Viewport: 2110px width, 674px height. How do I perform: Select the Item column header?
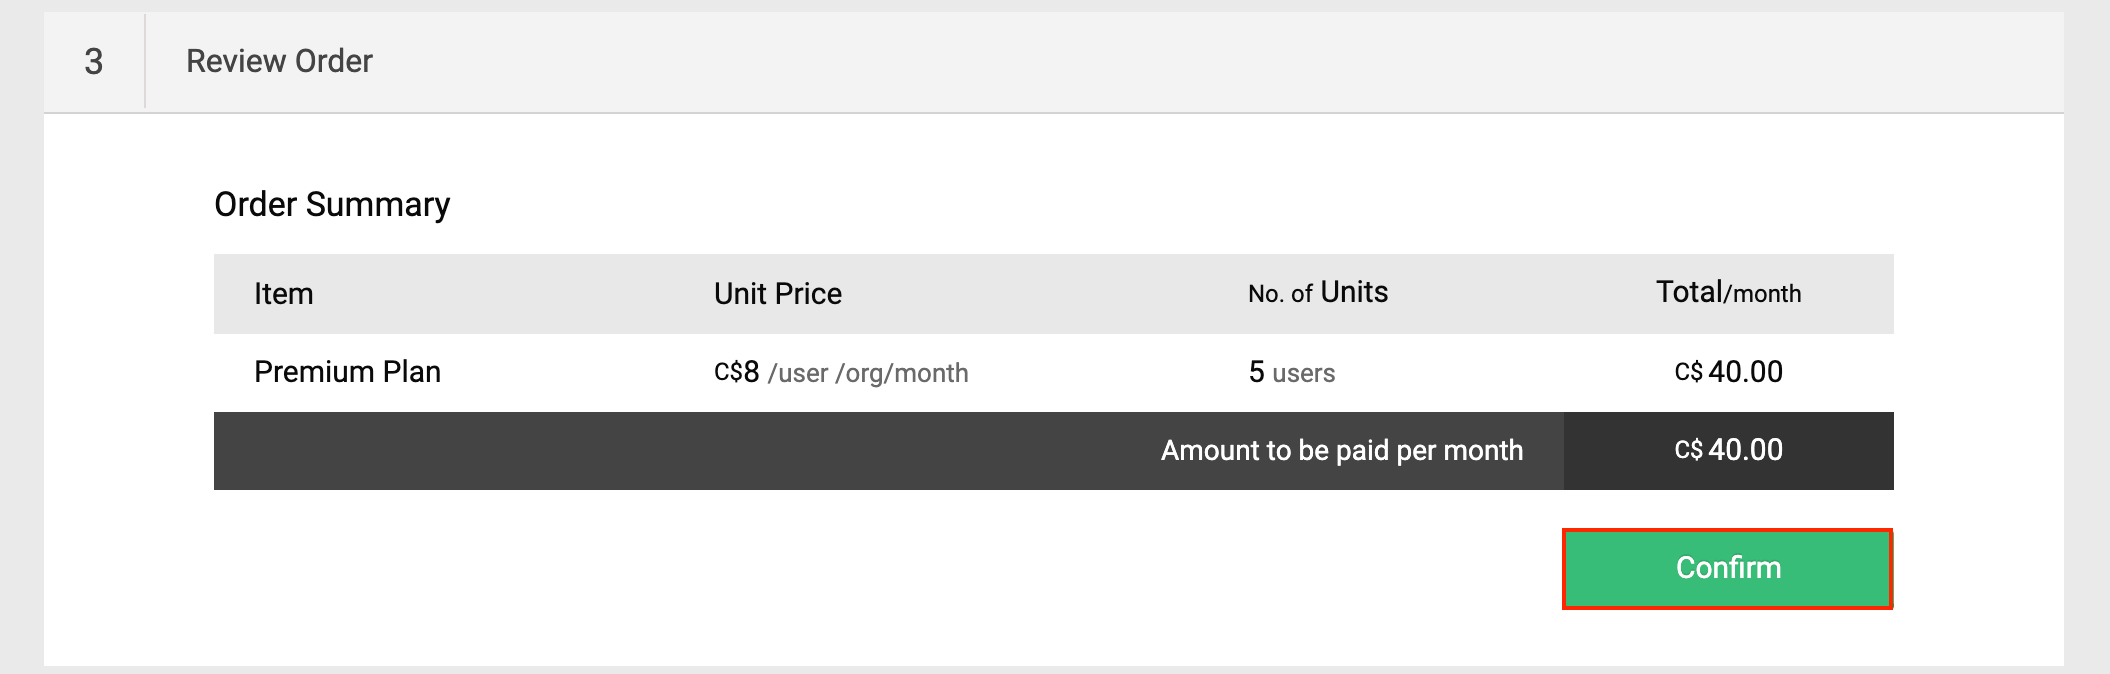[283, 293]
